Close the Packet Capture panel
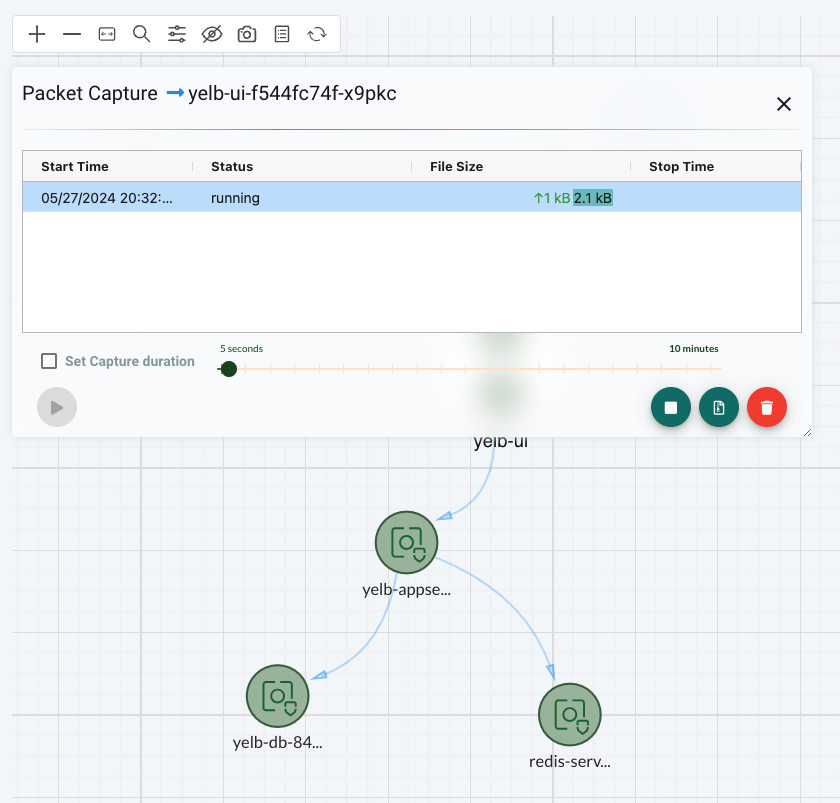This screenshot has height=803, width=840. (x=784, y=104)
